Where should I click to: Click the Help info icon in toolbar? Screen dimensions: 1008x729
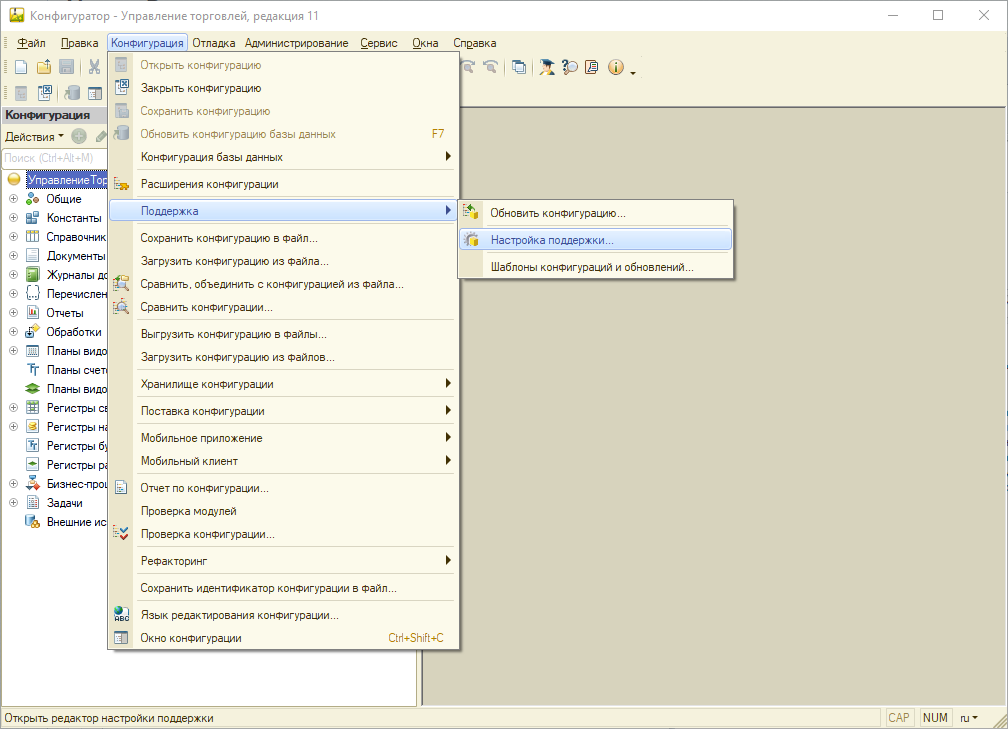point(615,67)
